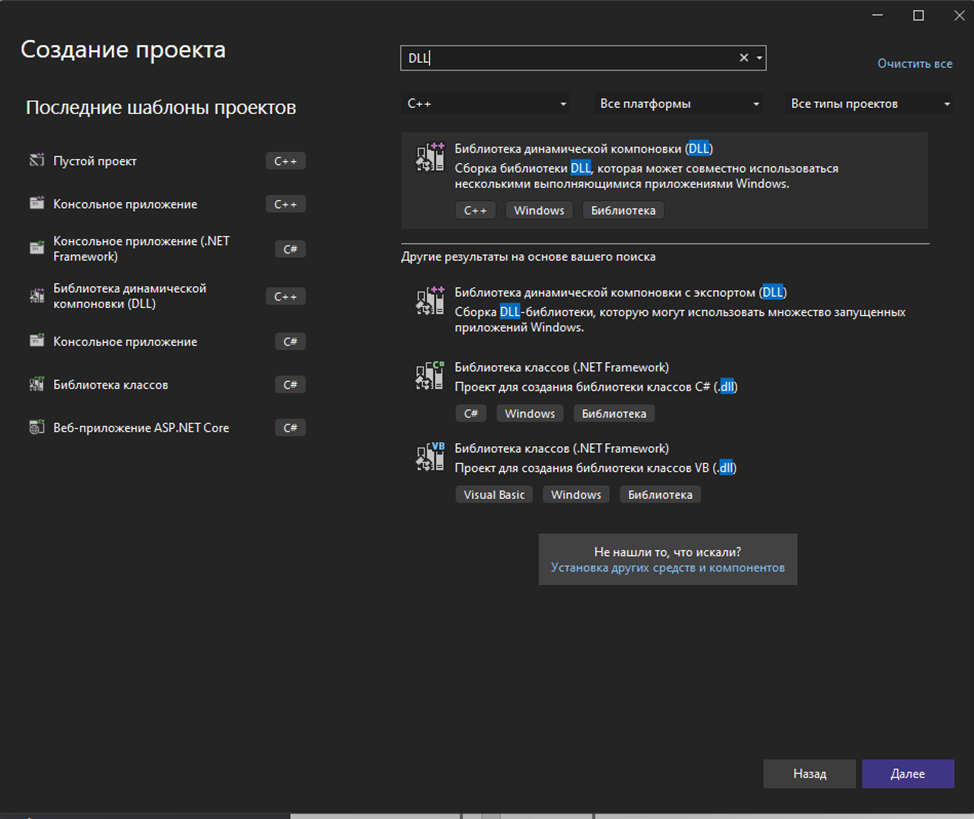
Task: Click the C++ Консольное приложение icon in recent list
Action: [37, 203]
